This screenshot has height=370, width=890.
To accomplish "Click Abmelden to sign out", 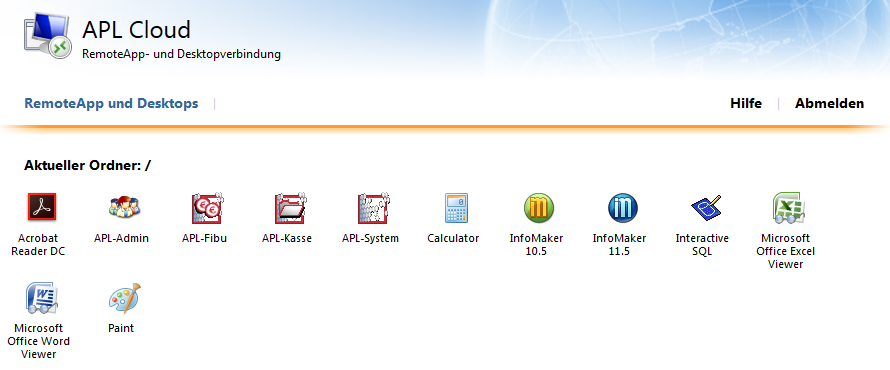I will tap(829, 103).
